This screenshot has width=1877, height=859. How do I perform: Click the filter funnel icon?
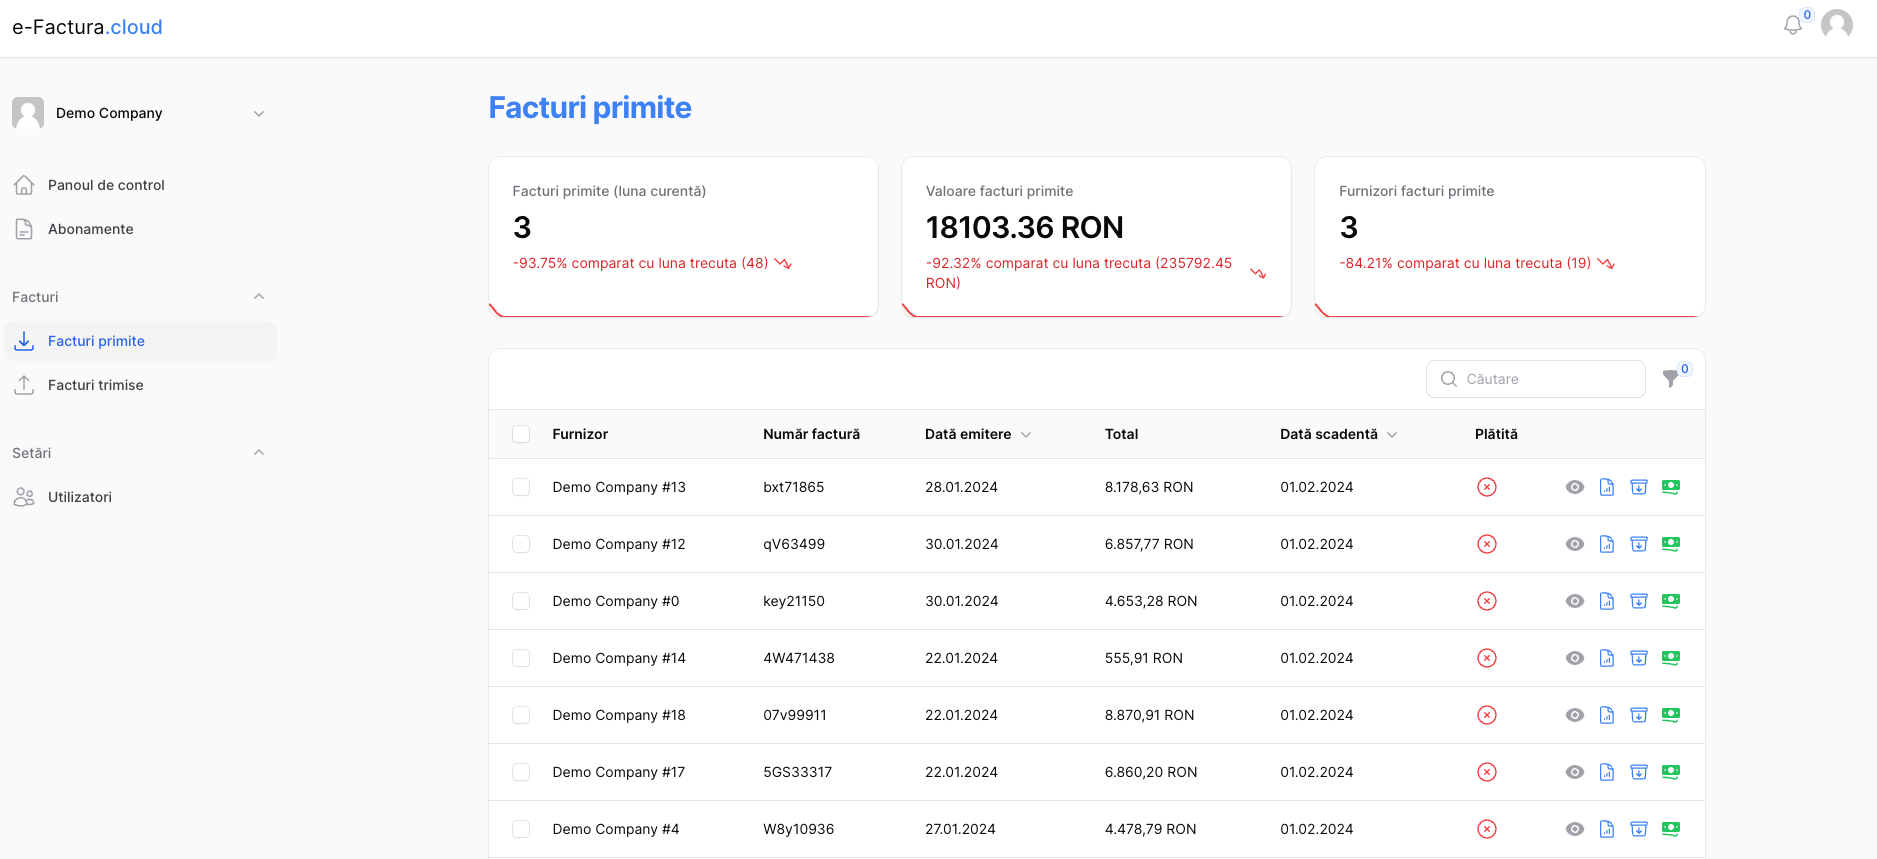(1670, 379)
